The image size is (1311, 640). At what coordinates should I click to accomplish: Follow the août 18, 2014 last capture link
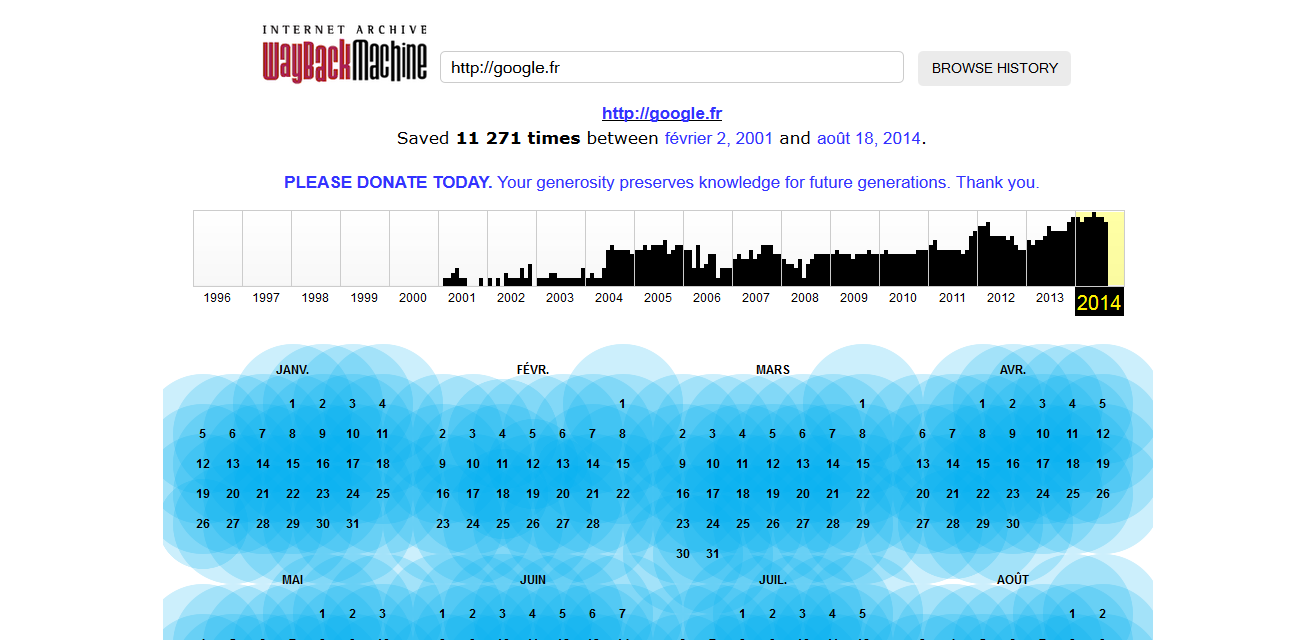click(869, 138)
